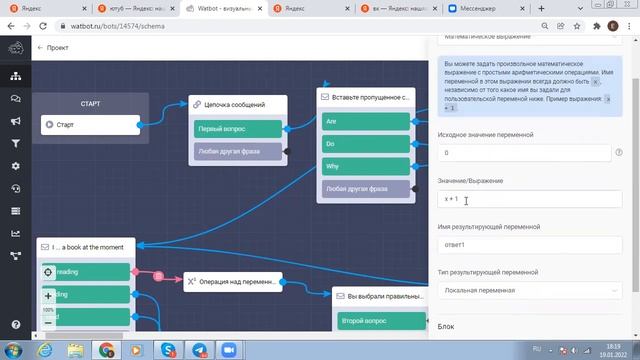
Task: Launch Internet Explorer from taskbar
Action: (x=44, y=351)
